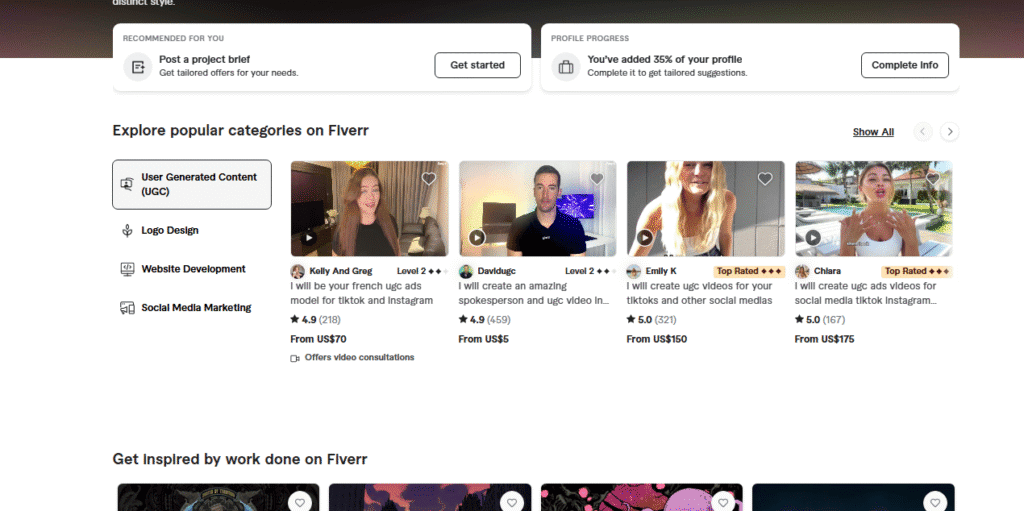Play Davidugc's video preview
Screen dimensions: 1024x511
pos(477,238)
